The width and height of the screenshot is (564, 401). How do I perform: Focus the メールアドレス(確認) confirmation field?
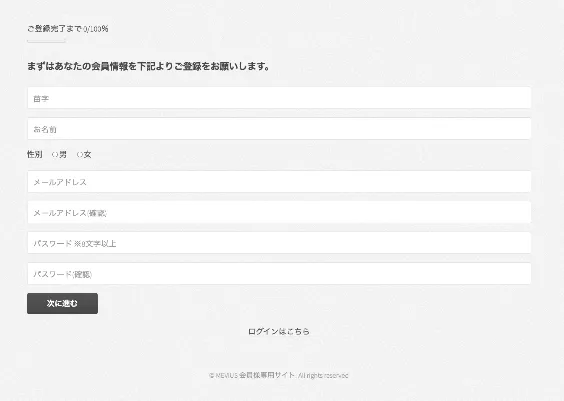279,212
